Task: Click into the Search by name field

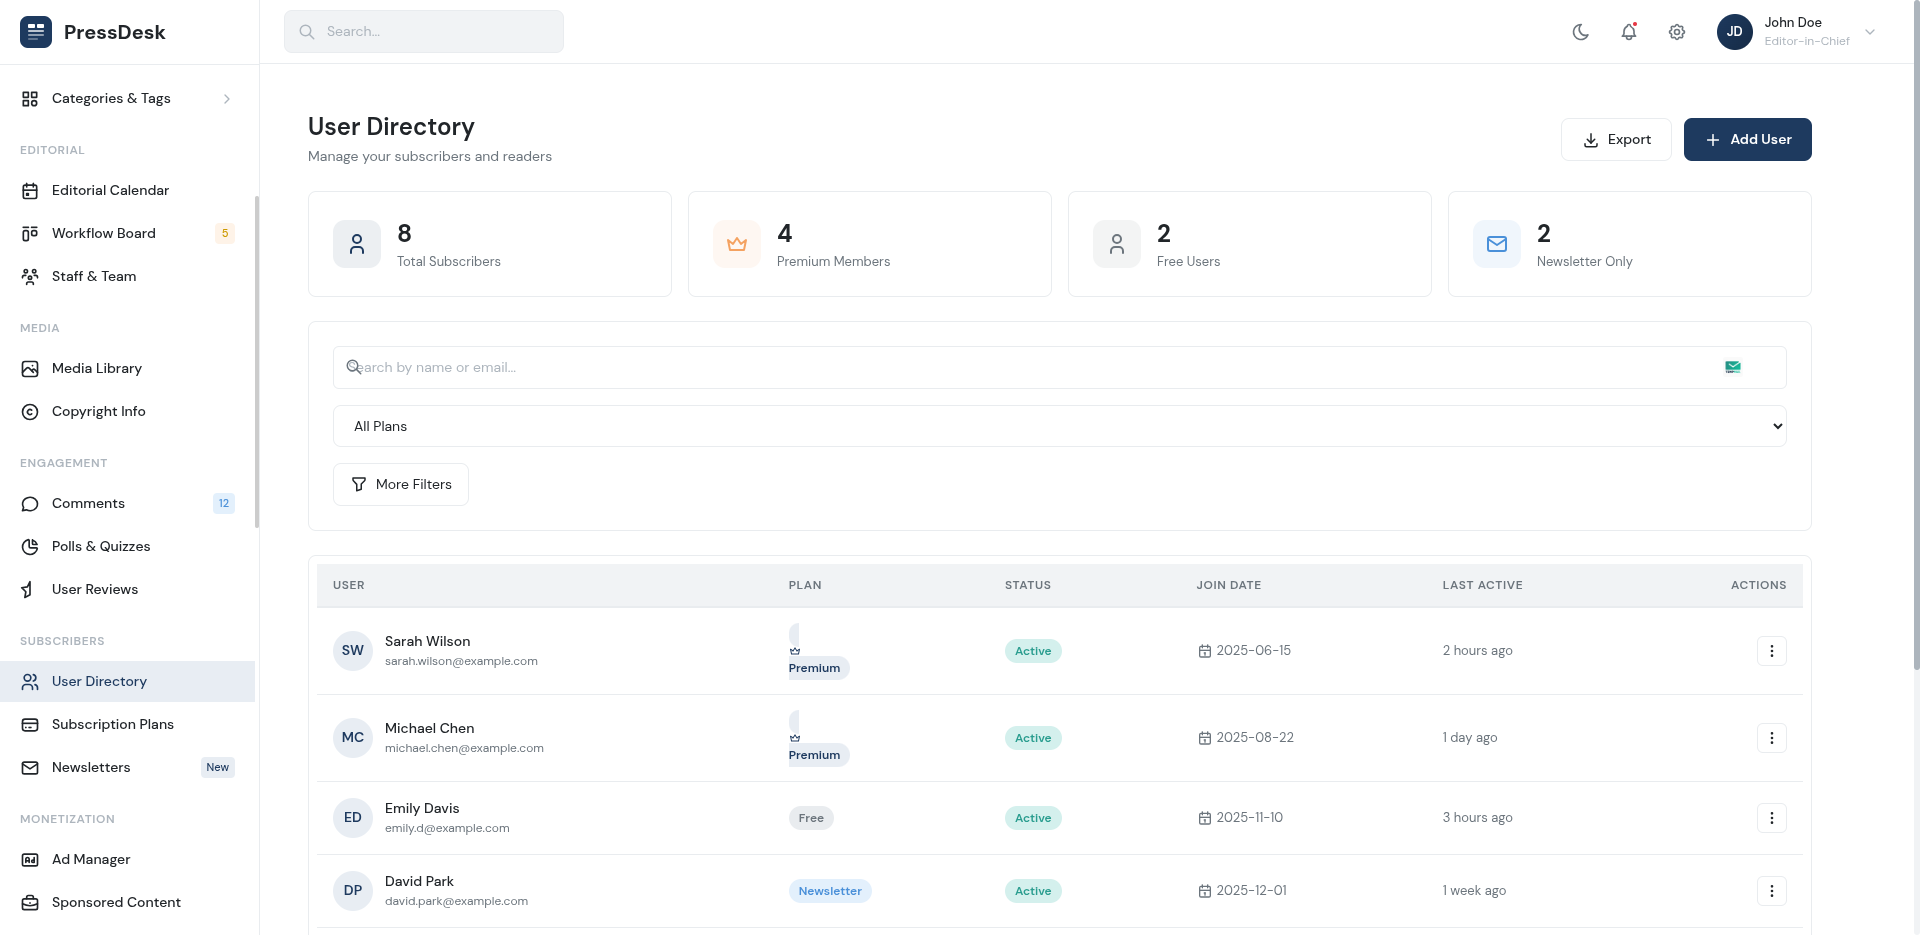Action: coord(700,367)
